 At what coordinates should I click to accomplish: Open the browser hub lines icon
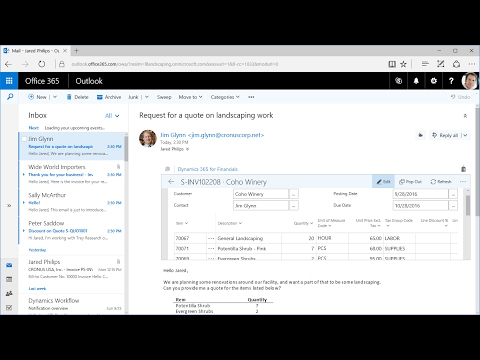tap(425, 64)
